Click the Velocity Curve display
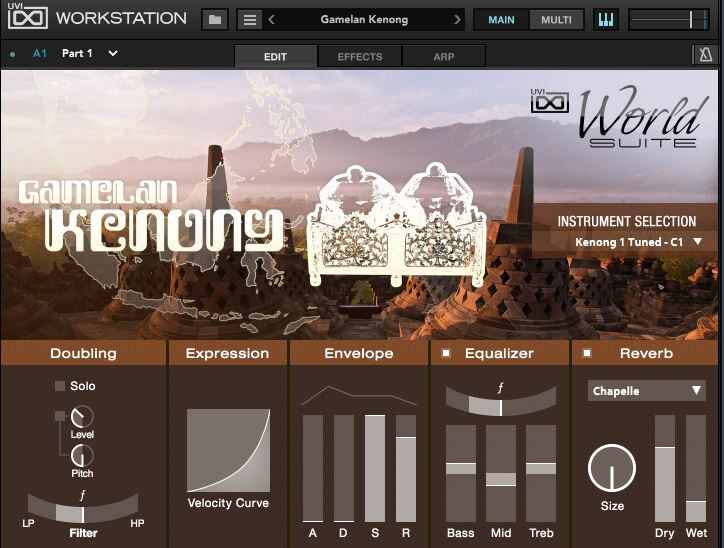This screenshot has height=548, width=724. (x=229, y=450)
